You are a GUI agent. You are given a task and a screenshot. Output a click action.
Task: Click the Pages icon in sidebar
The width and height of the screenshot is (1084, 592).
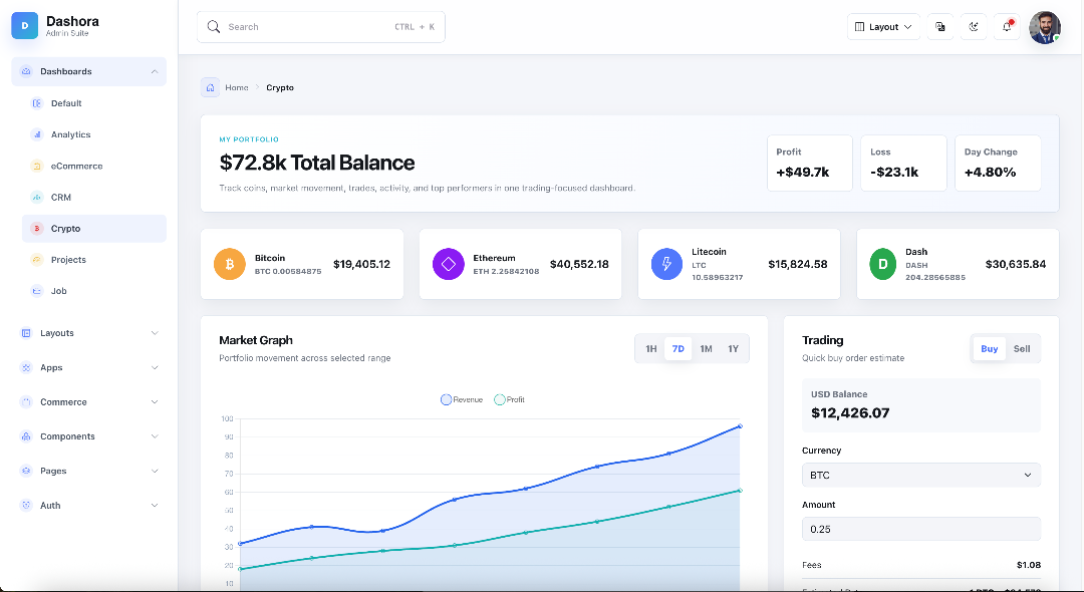coord(26,471)
